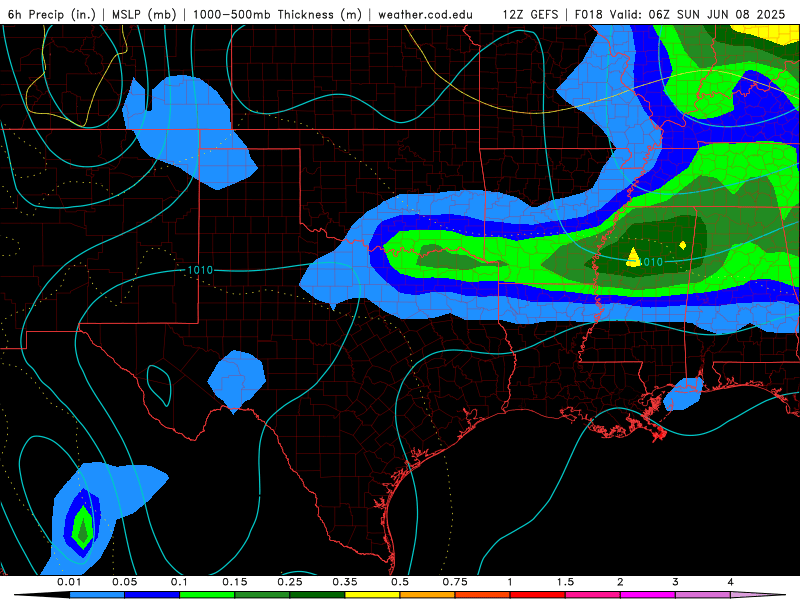Viewport: 800px width, 600px height.
Task: Click the 0.35 legend value
Action: 345,582
